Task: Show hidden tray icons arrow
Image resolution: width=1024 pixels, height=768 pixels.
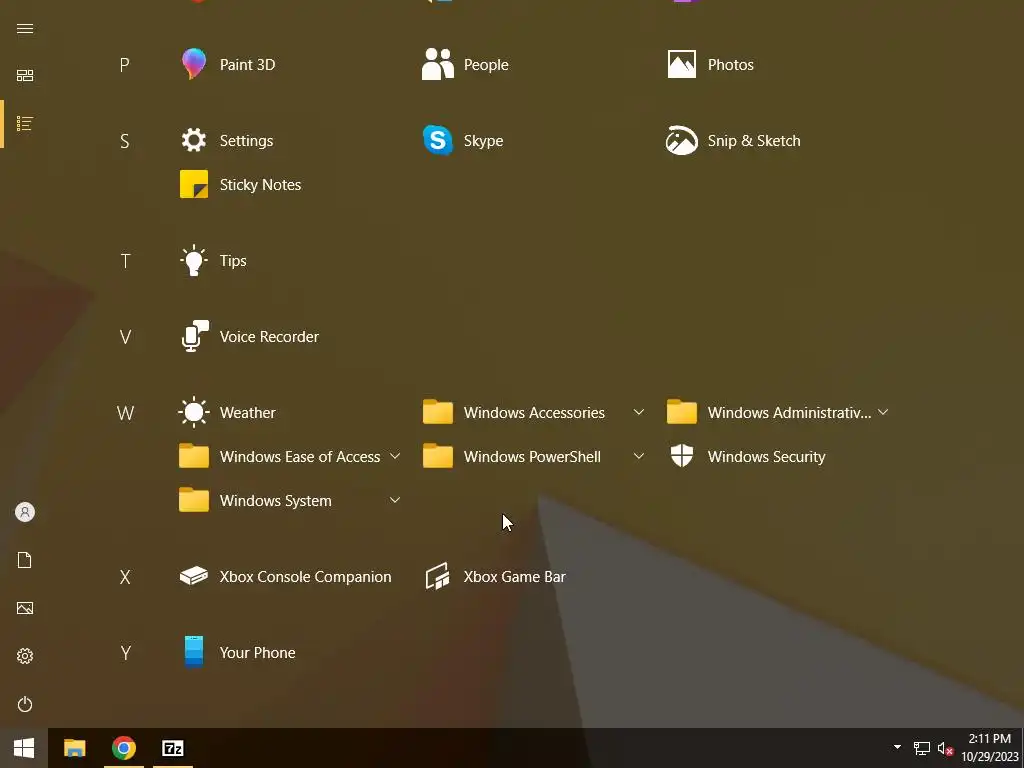Action: tap(897, 747)
